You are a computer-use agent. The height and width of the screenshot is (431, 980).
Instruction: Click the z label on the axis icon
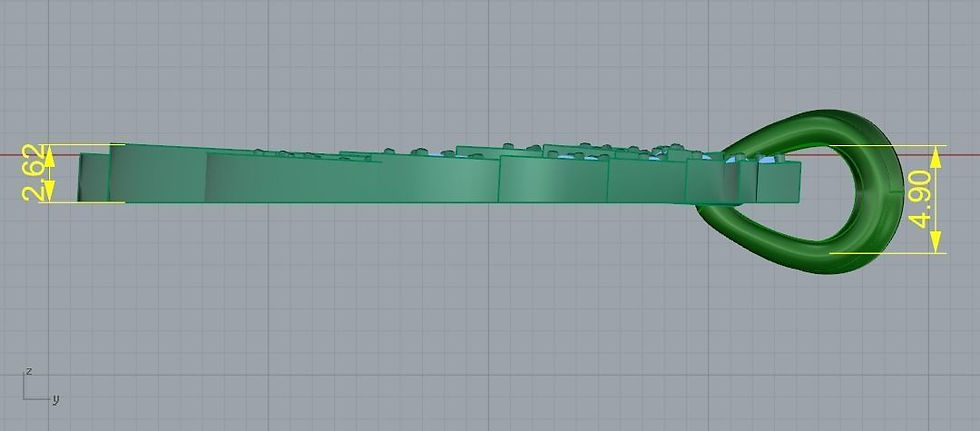(28, 371)
